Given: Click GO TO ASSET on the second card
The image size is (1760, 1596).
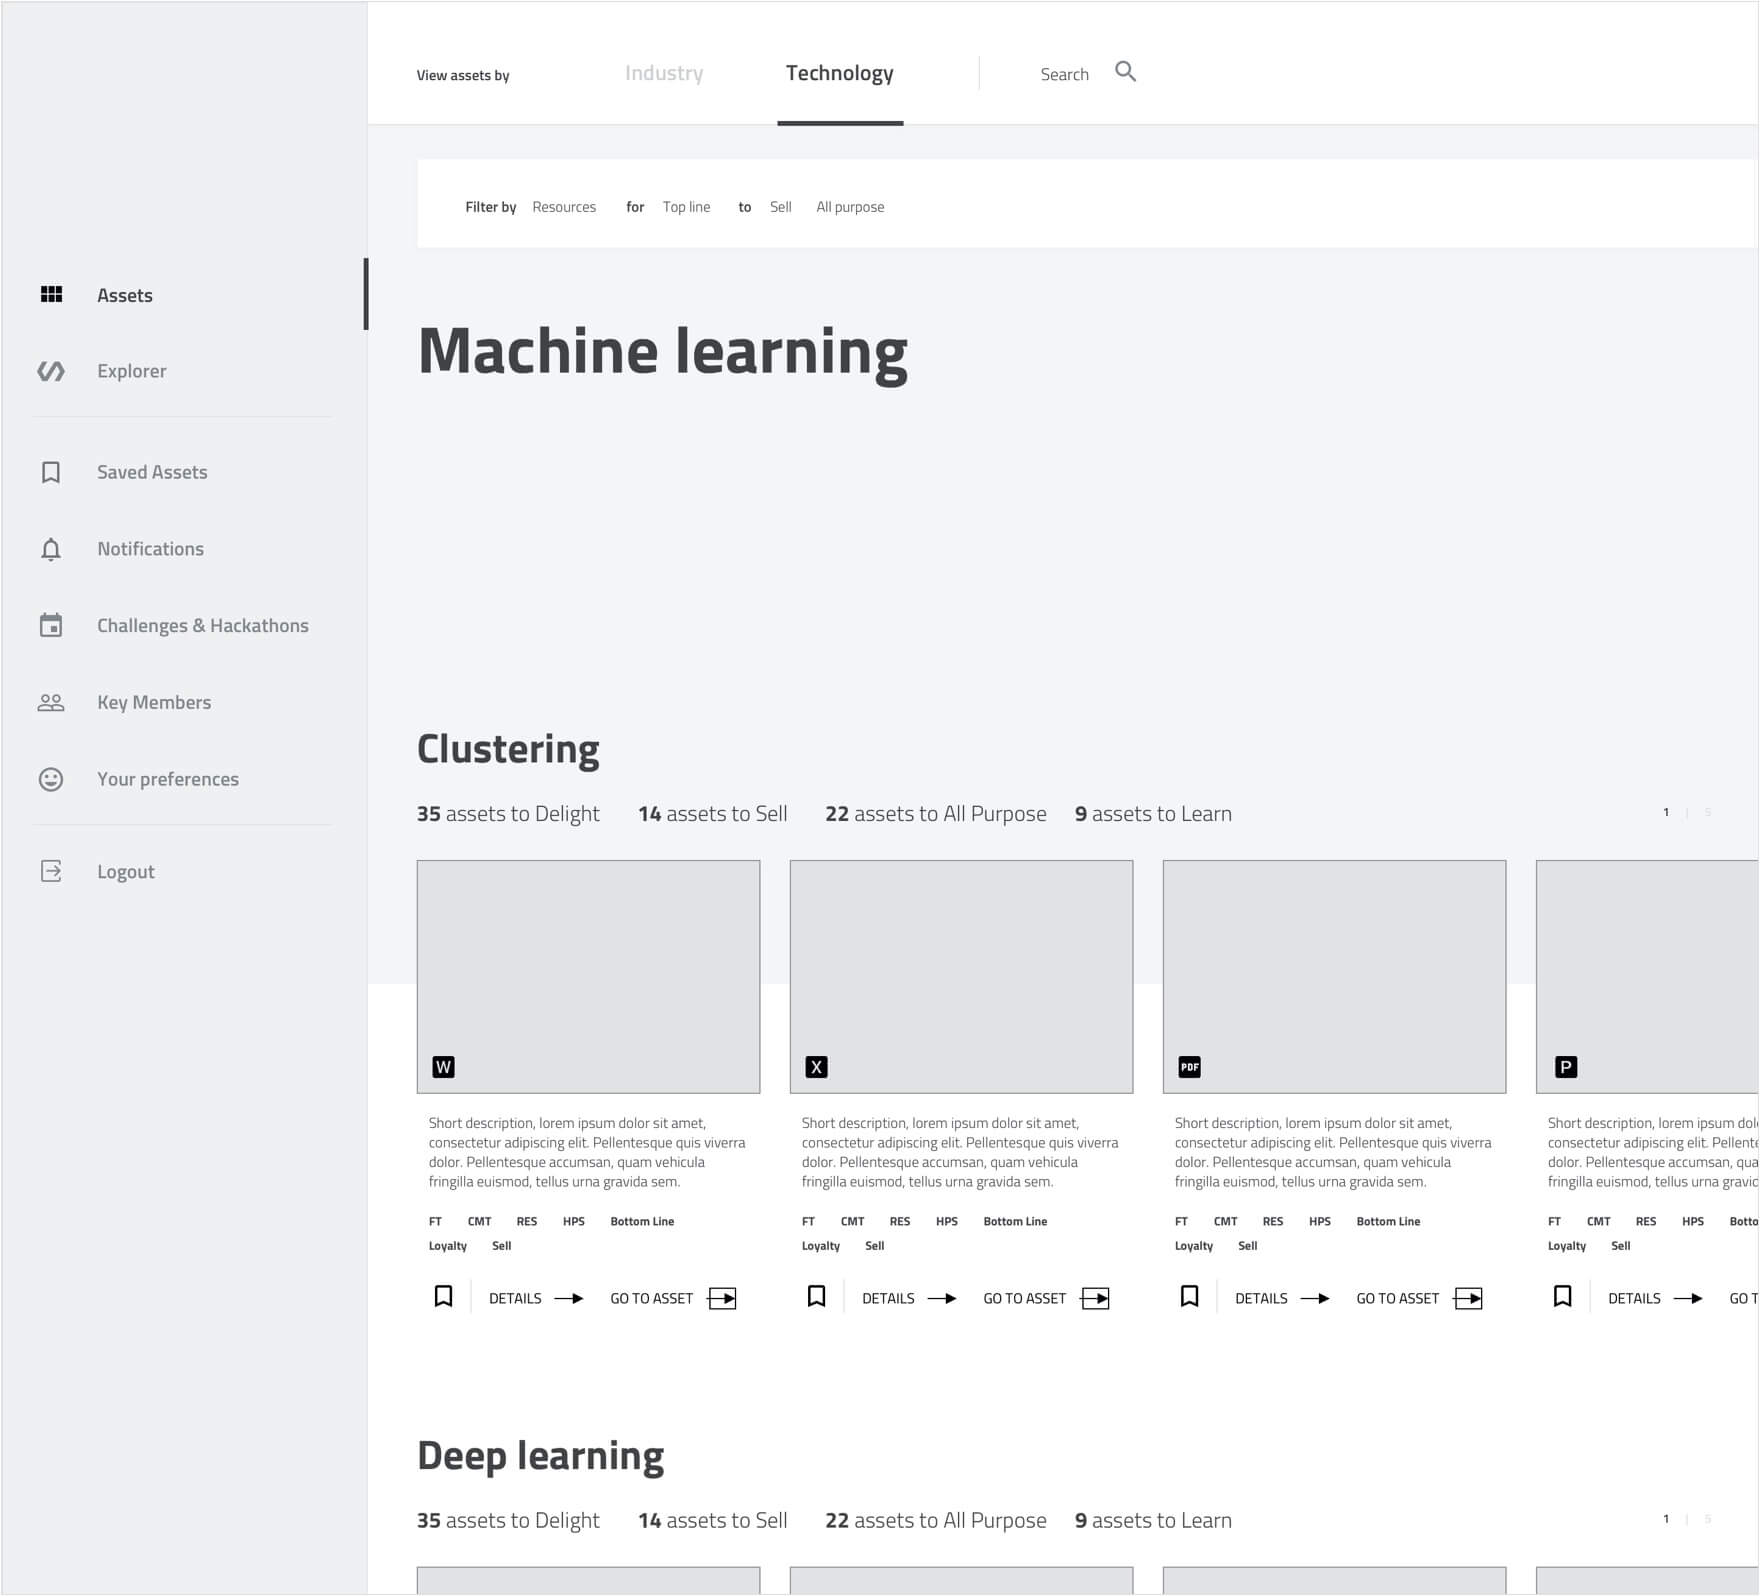Looking at the screenshot, I should 1025,1297.
